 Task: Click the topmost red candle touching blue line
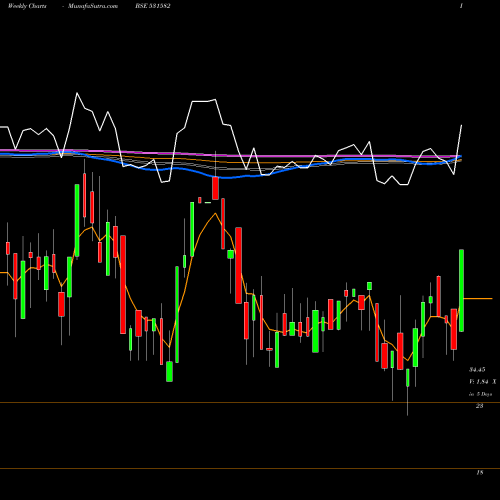pyautogui.click(x=216, y=188)
